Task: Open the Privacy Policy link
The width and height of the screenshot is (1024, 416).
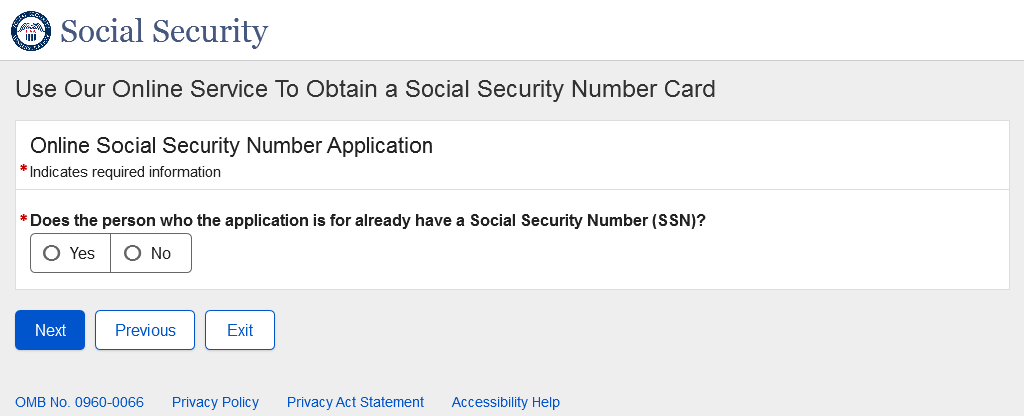Action: (215, 402)
